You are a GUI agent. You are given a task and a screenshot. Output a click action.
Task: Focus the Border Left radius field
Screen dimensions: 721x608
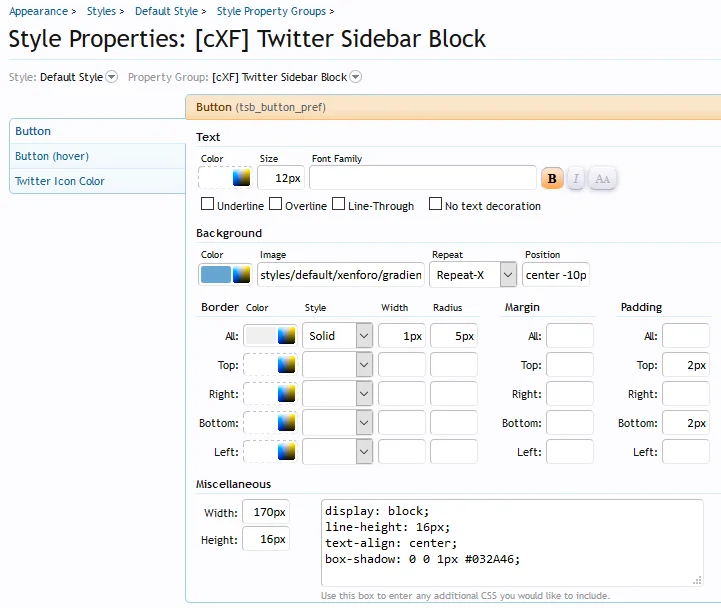click(454, 452)
